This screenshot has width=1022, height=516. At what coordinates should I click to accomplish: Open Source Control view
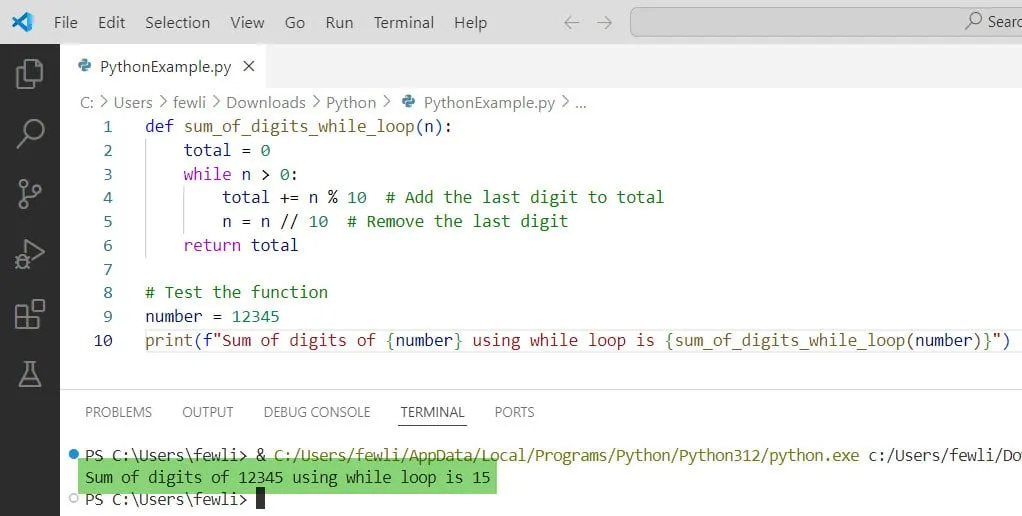[x=30, y=193]
